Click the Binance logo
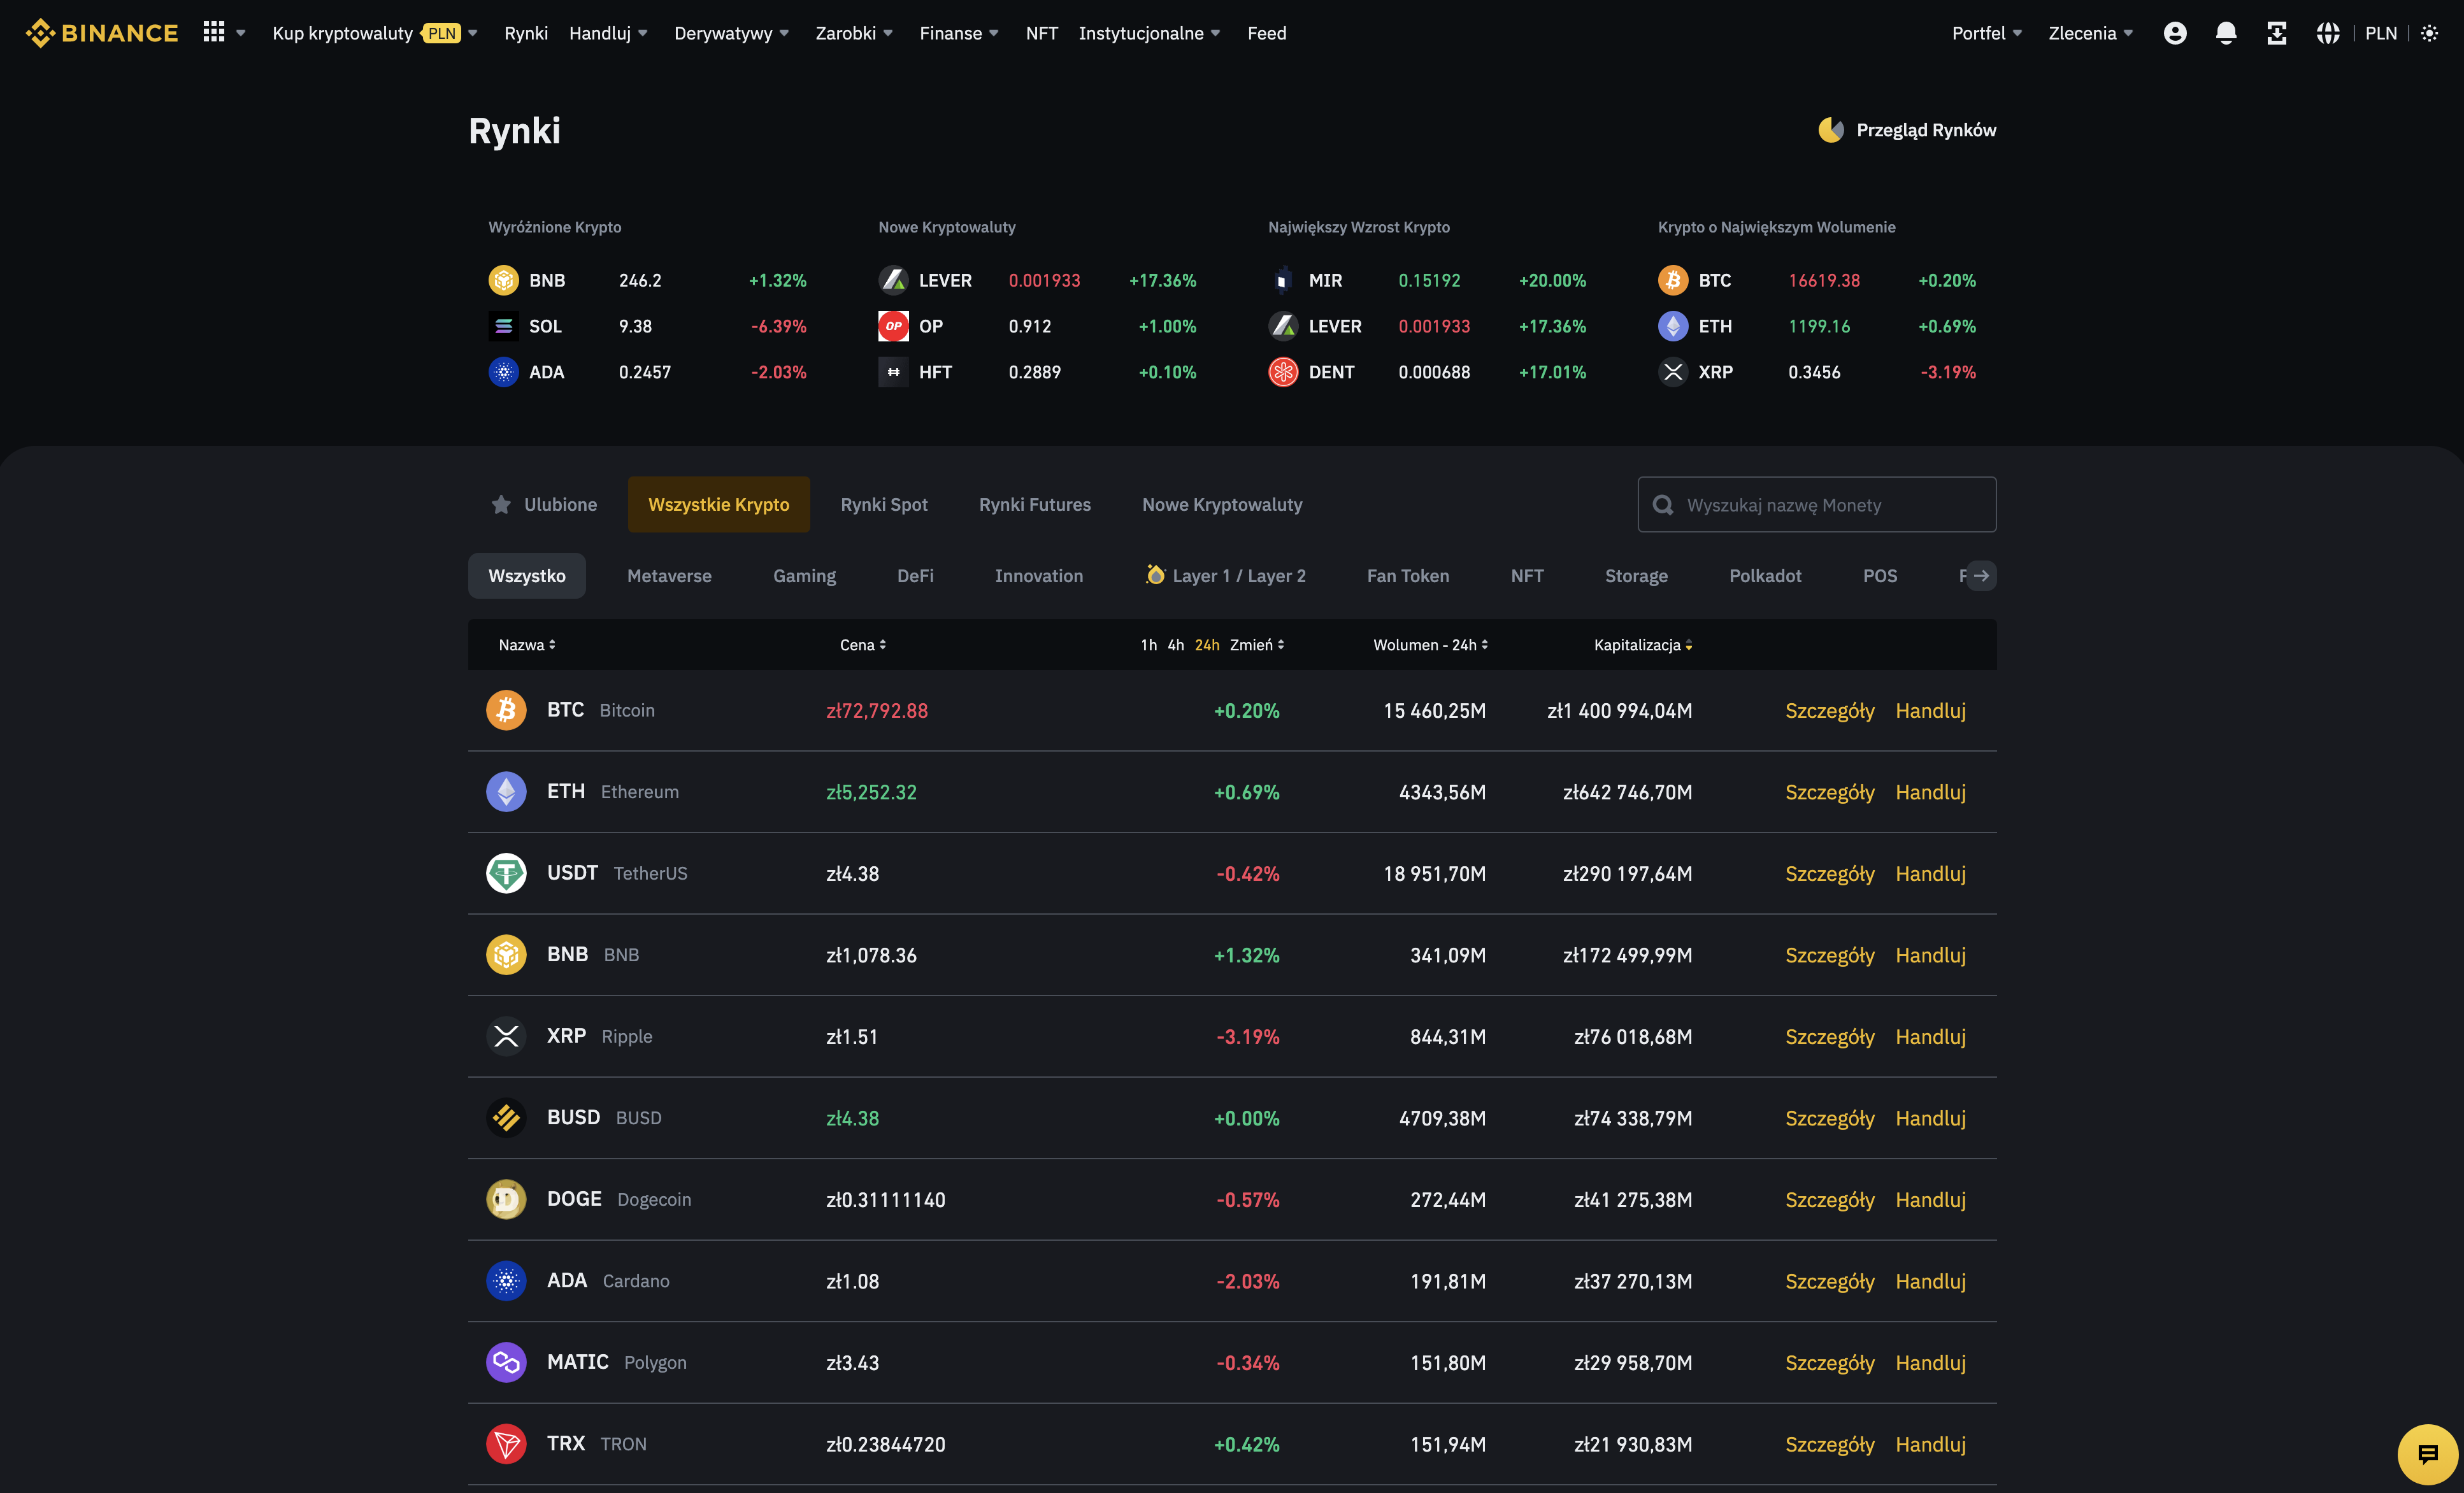Viewport: 2464px width, 1493px height. [102, 33]
